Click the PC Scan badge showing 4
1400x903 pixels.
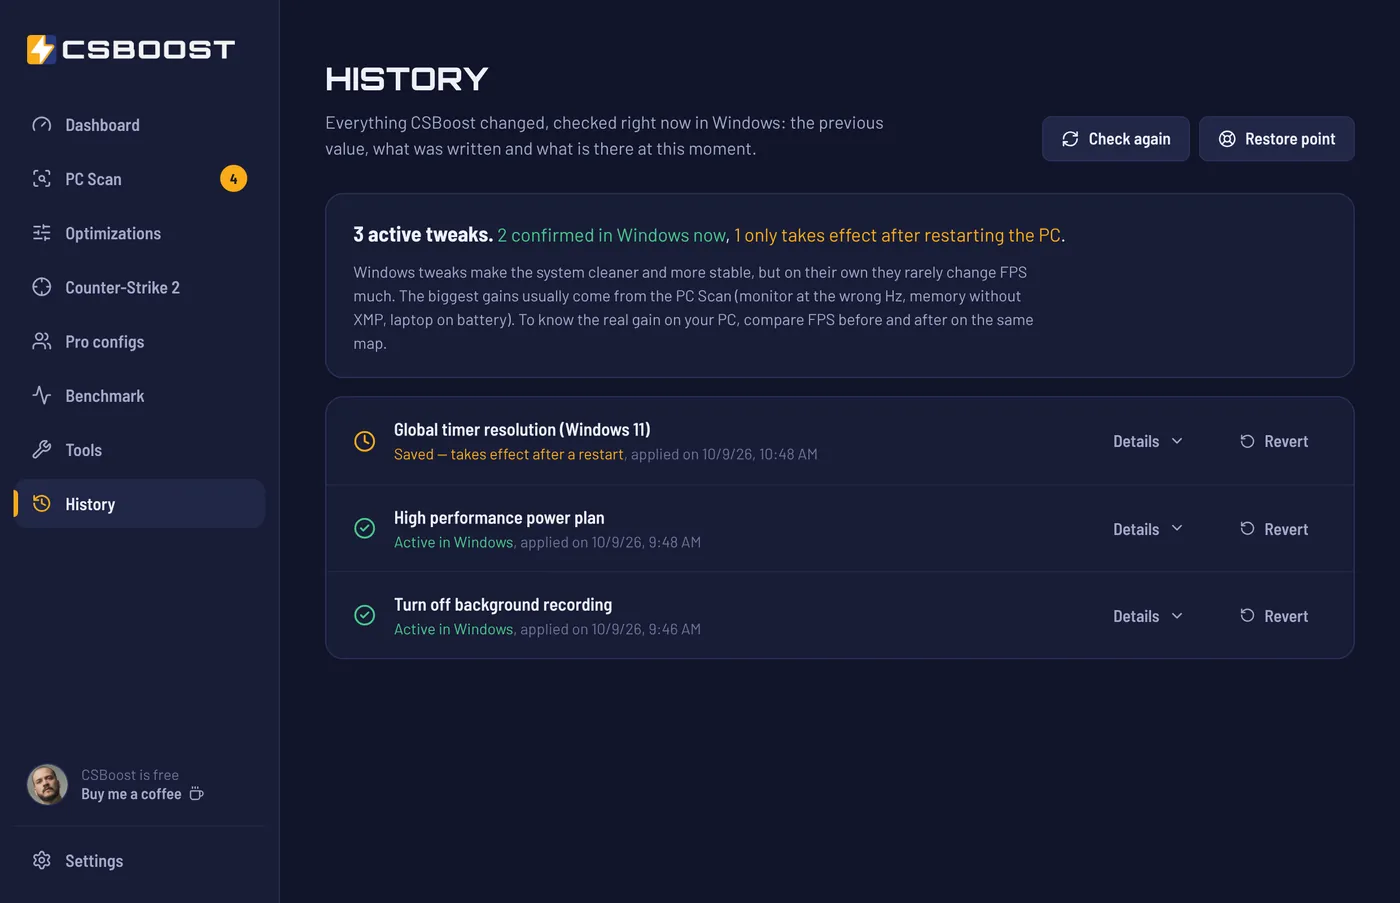point(233,179)
